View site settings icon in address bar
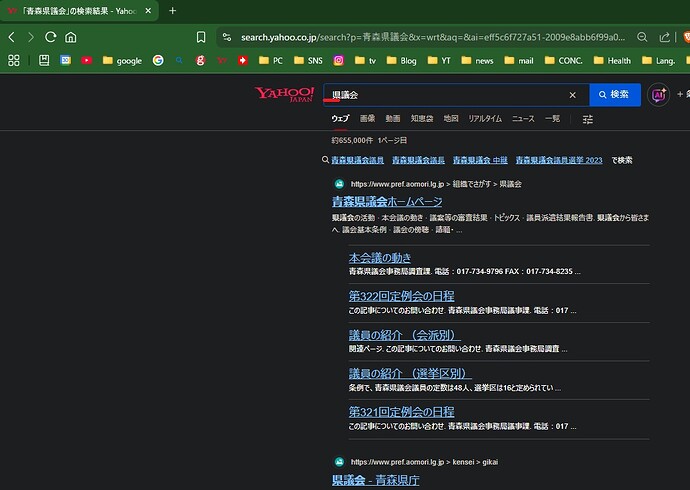 [227, 37]
